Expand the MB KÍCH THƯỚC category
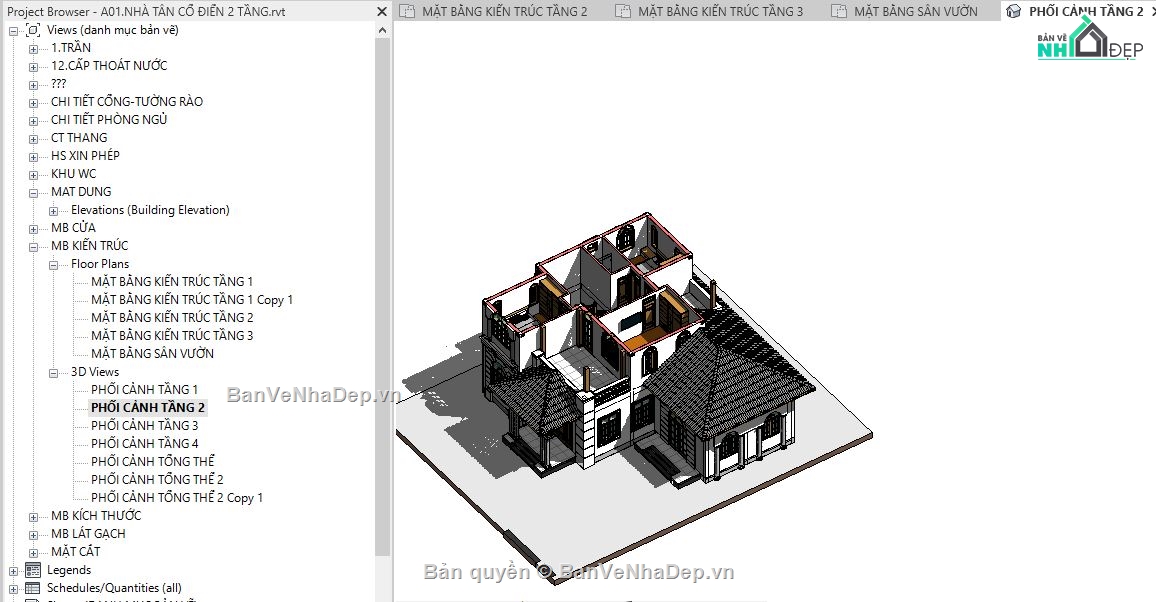 (34, 515)
